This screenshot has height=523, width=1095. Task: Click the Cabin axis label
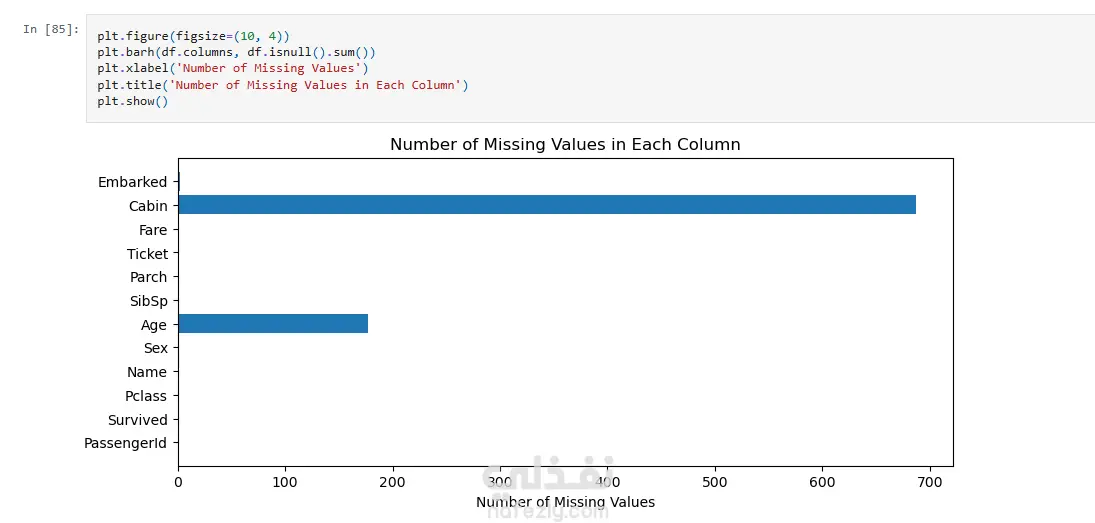click(148, 206)
